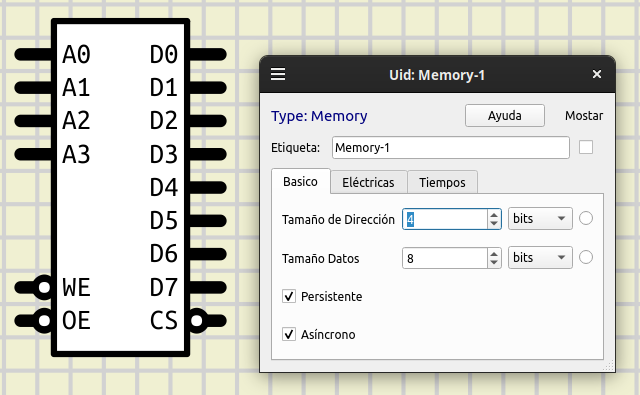
Task: Click the A0 address pin
Action: (33, 54)
